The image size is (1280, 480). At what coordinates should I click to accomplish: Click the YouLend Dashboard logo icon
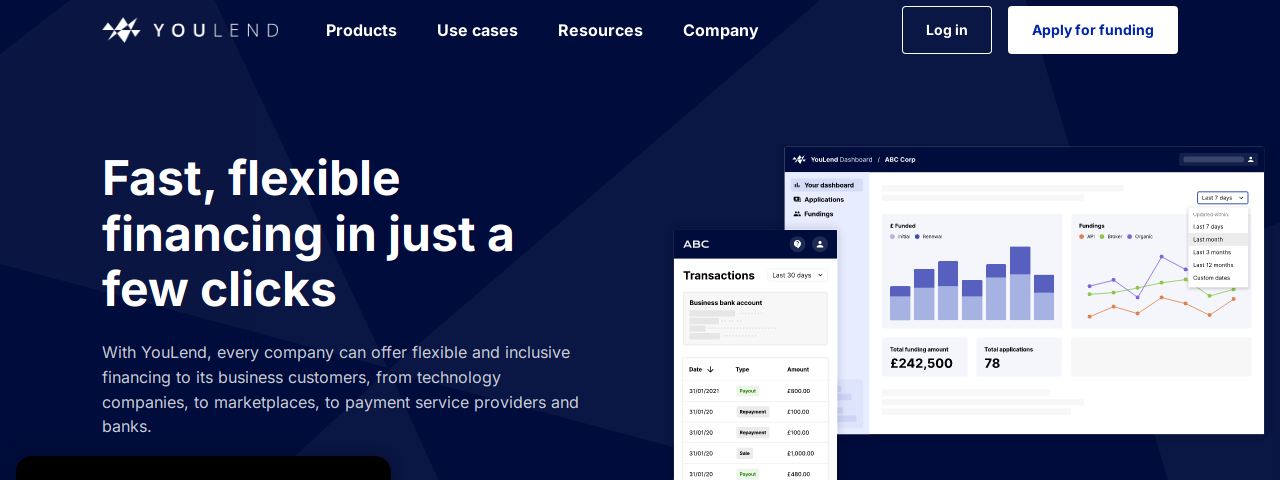click(x=799, y=159)
